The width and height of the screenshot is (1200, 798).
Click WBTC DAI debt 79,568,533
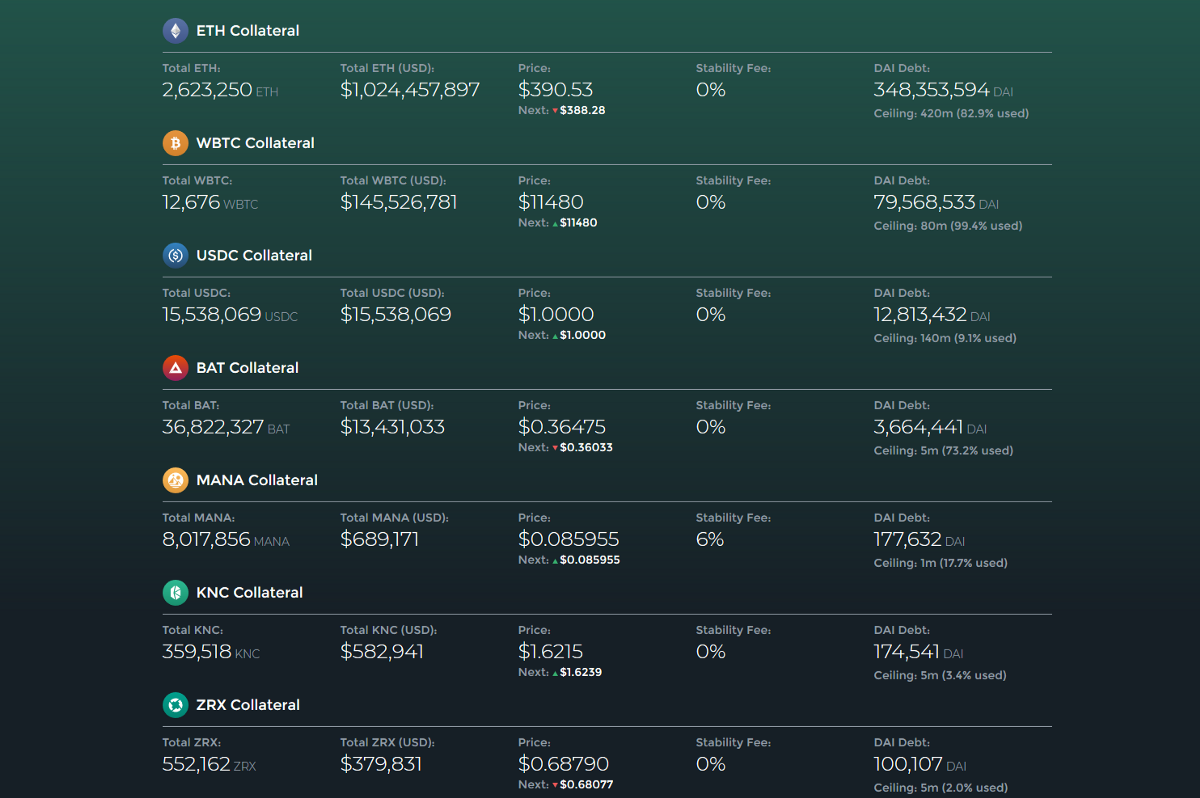point(924,202)
